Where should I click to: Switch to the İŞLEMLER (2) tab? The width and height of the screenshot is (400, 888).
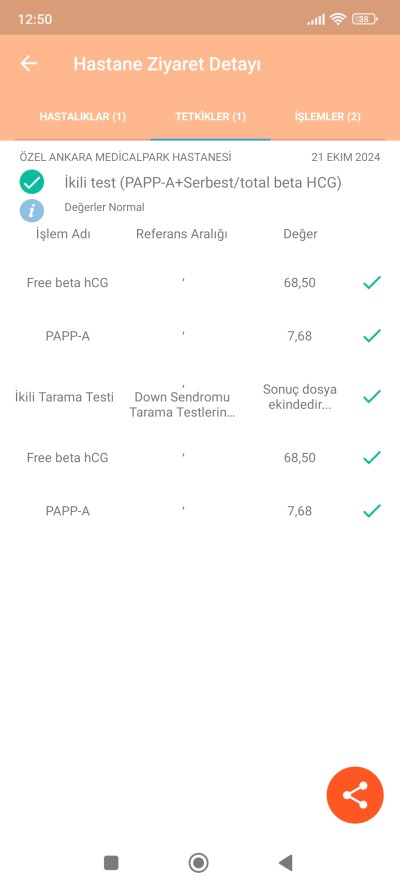327,117
